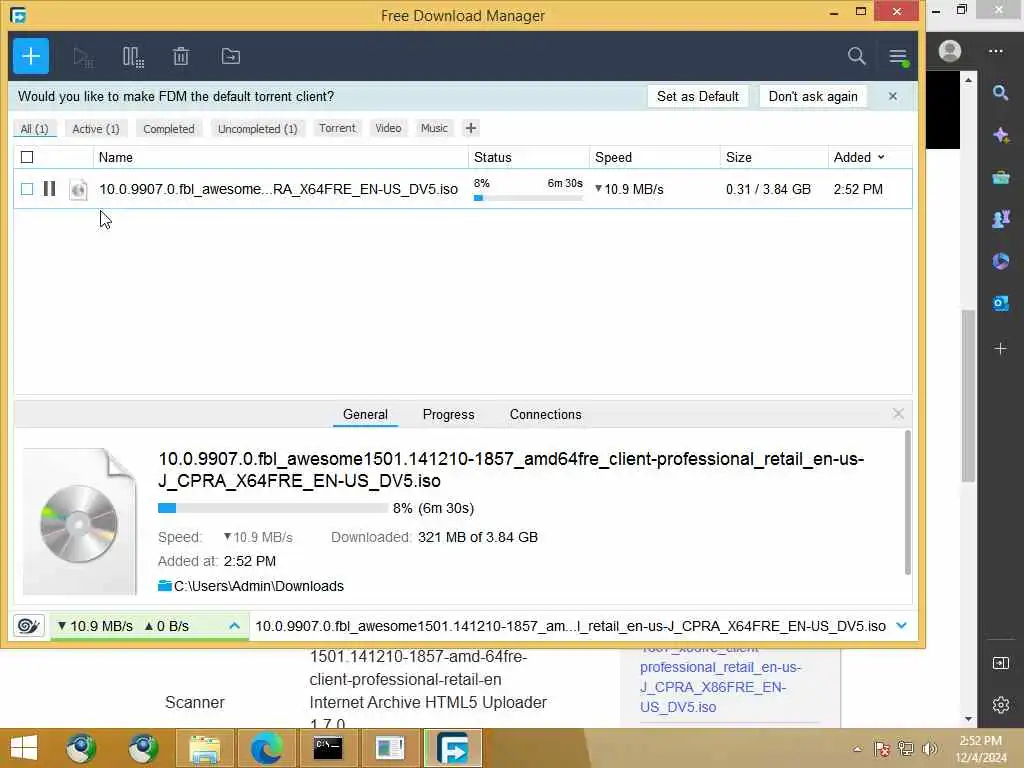The height and width of the screenshot is (768, 1024).
Task: Click large disc file thumbnail
Action: (80, 522)
